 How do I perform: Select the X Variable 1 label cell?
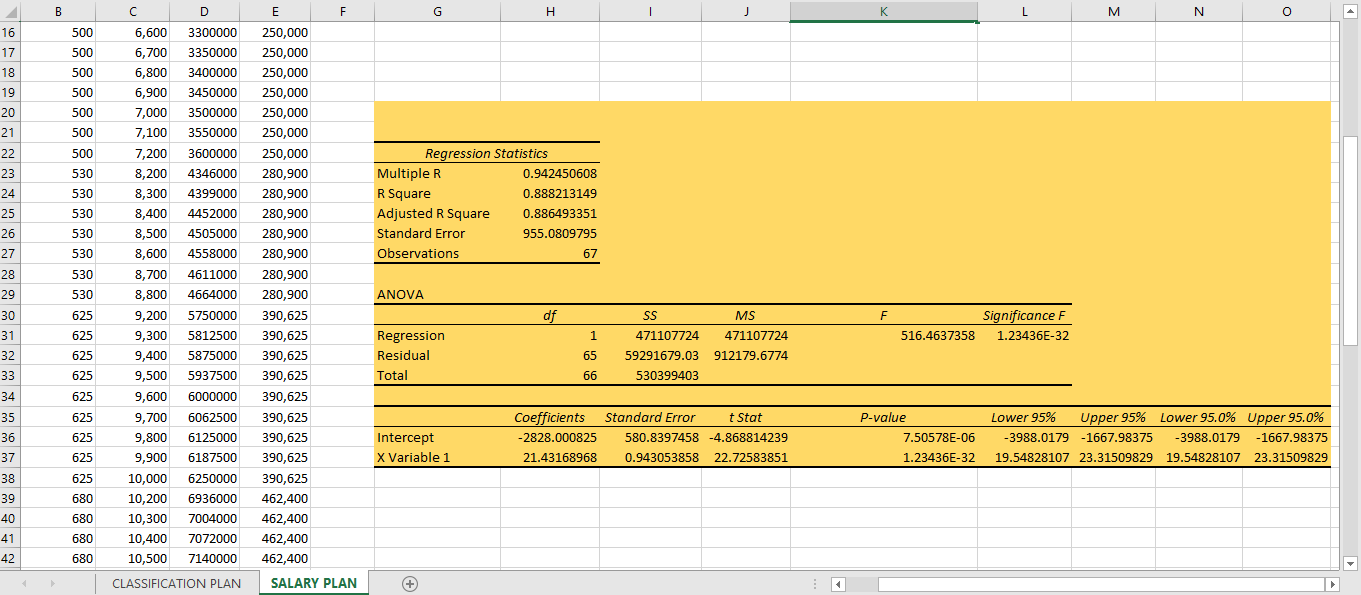coord(437,457)
